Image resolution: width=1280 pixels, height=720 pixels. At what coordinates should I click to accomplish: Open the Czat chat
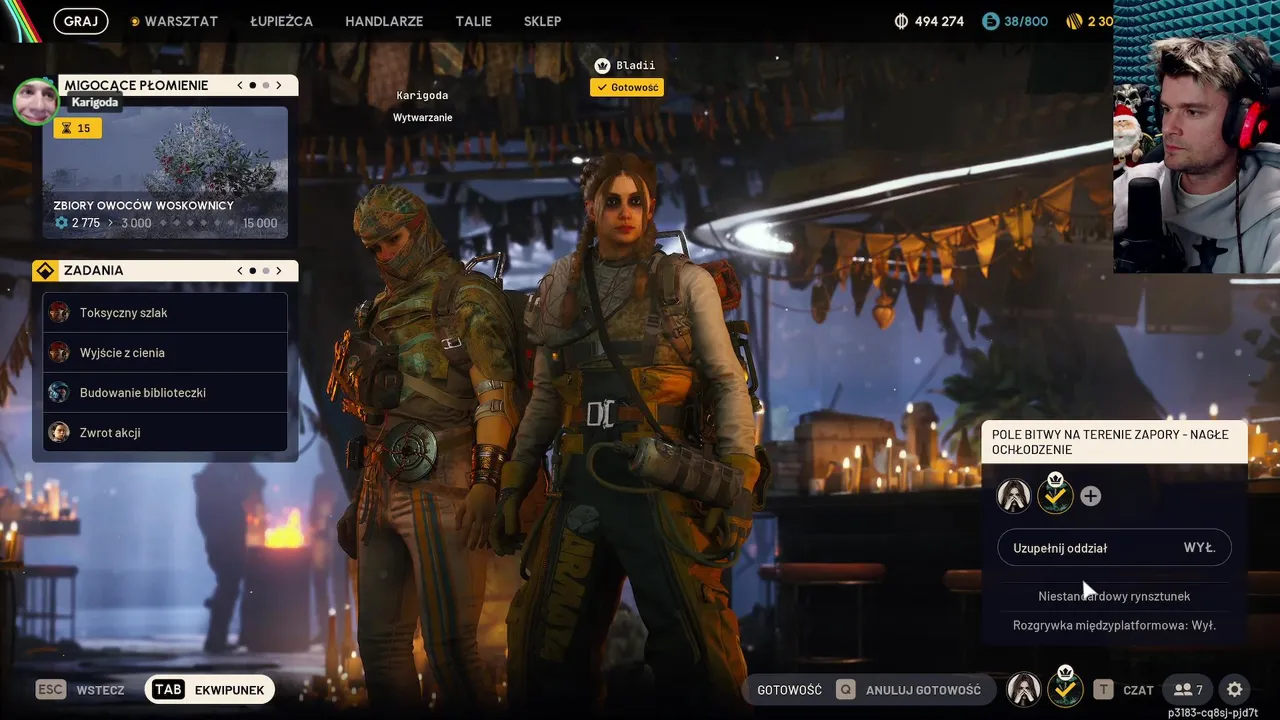(x=1138, y=690)
